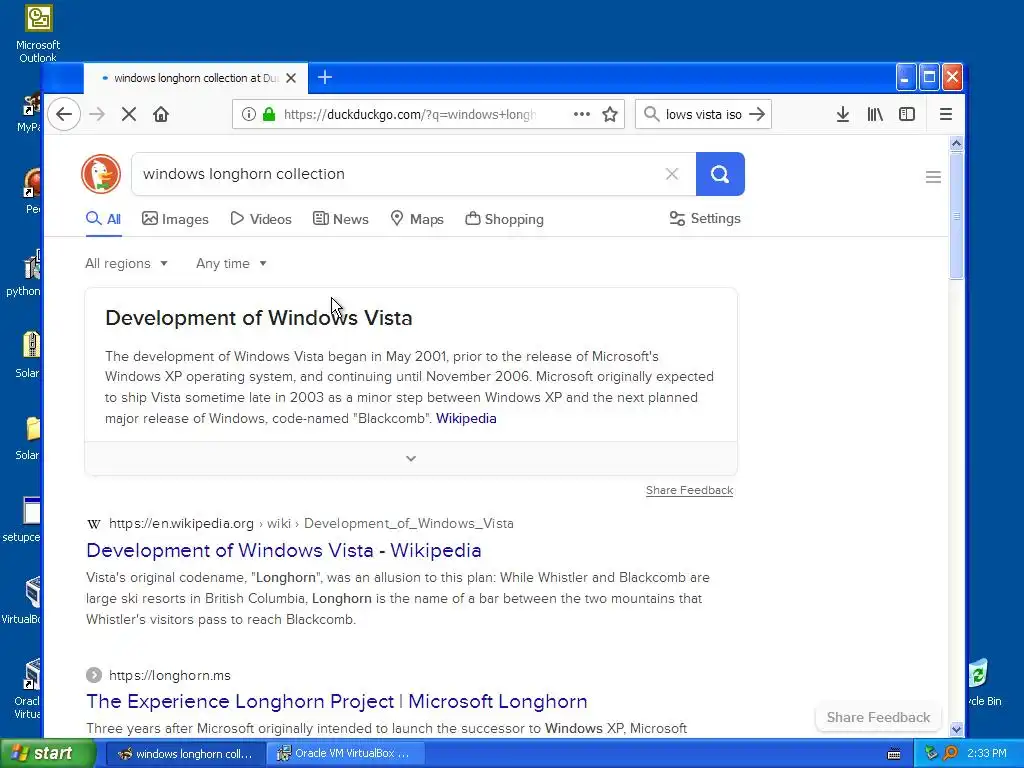Viewport: 1024px width, 768px height.
Task: Click the magnifier icon in Firefox search box
Action: (651, 114)
